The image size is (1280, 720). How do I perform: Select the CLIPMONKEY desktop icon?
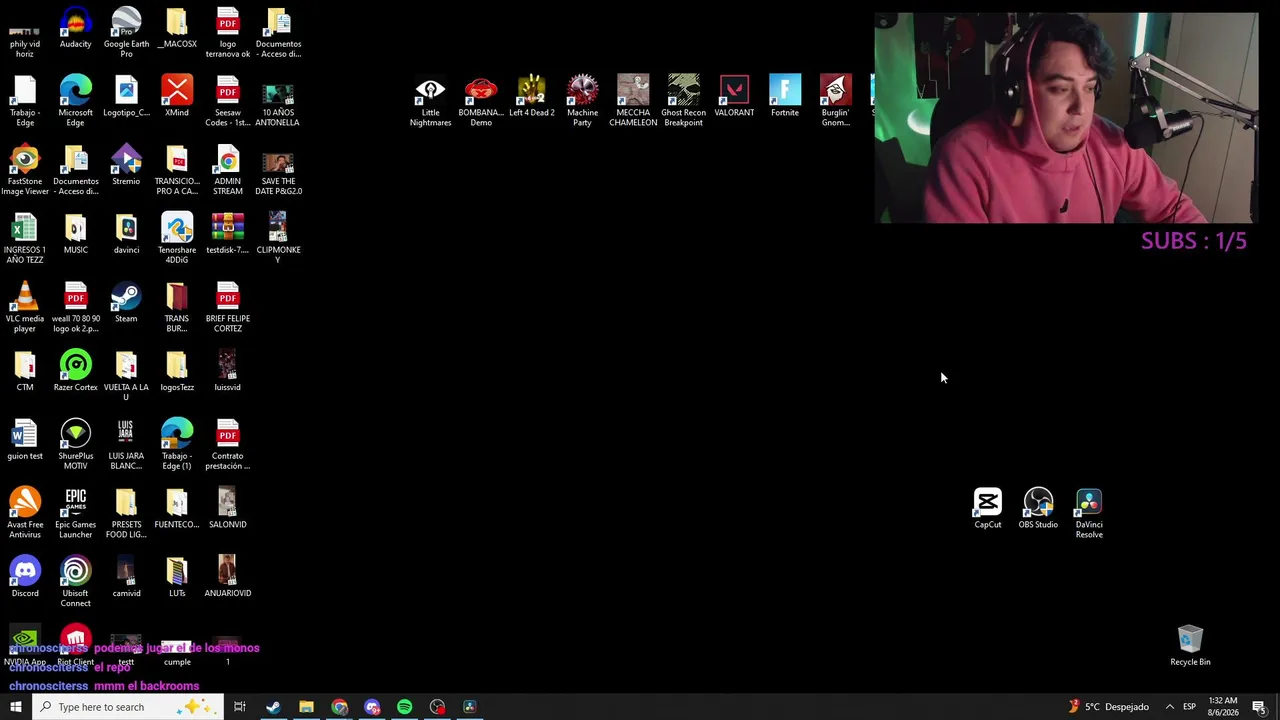(x=278, y=239)
